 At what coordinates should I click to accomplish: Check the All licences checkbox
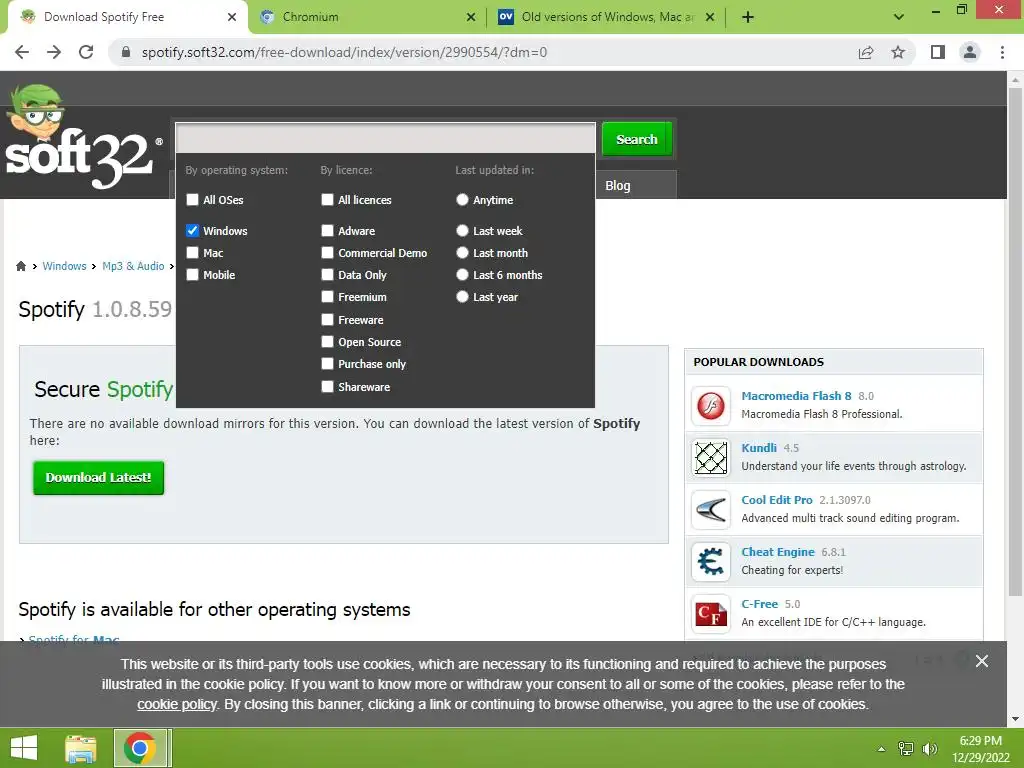327,199
